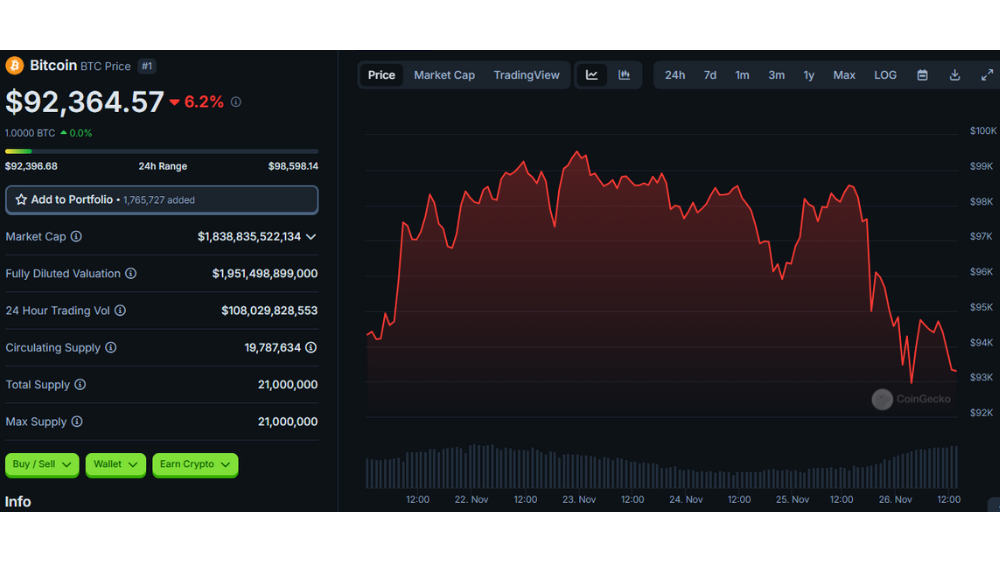Set chart range to 3m
The width and height of the screenshot is (1000, 562).
(x=776, y=75)
